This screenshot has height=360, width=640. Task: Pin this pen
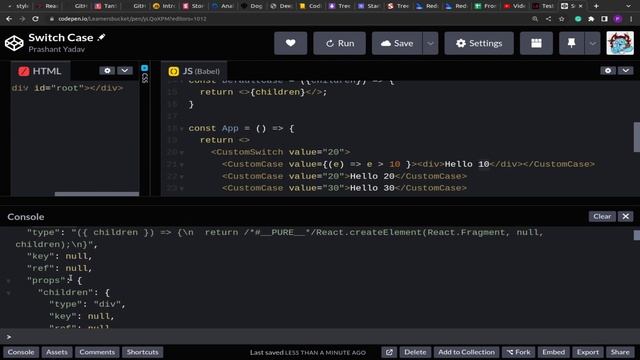click(x=571, y=43)
